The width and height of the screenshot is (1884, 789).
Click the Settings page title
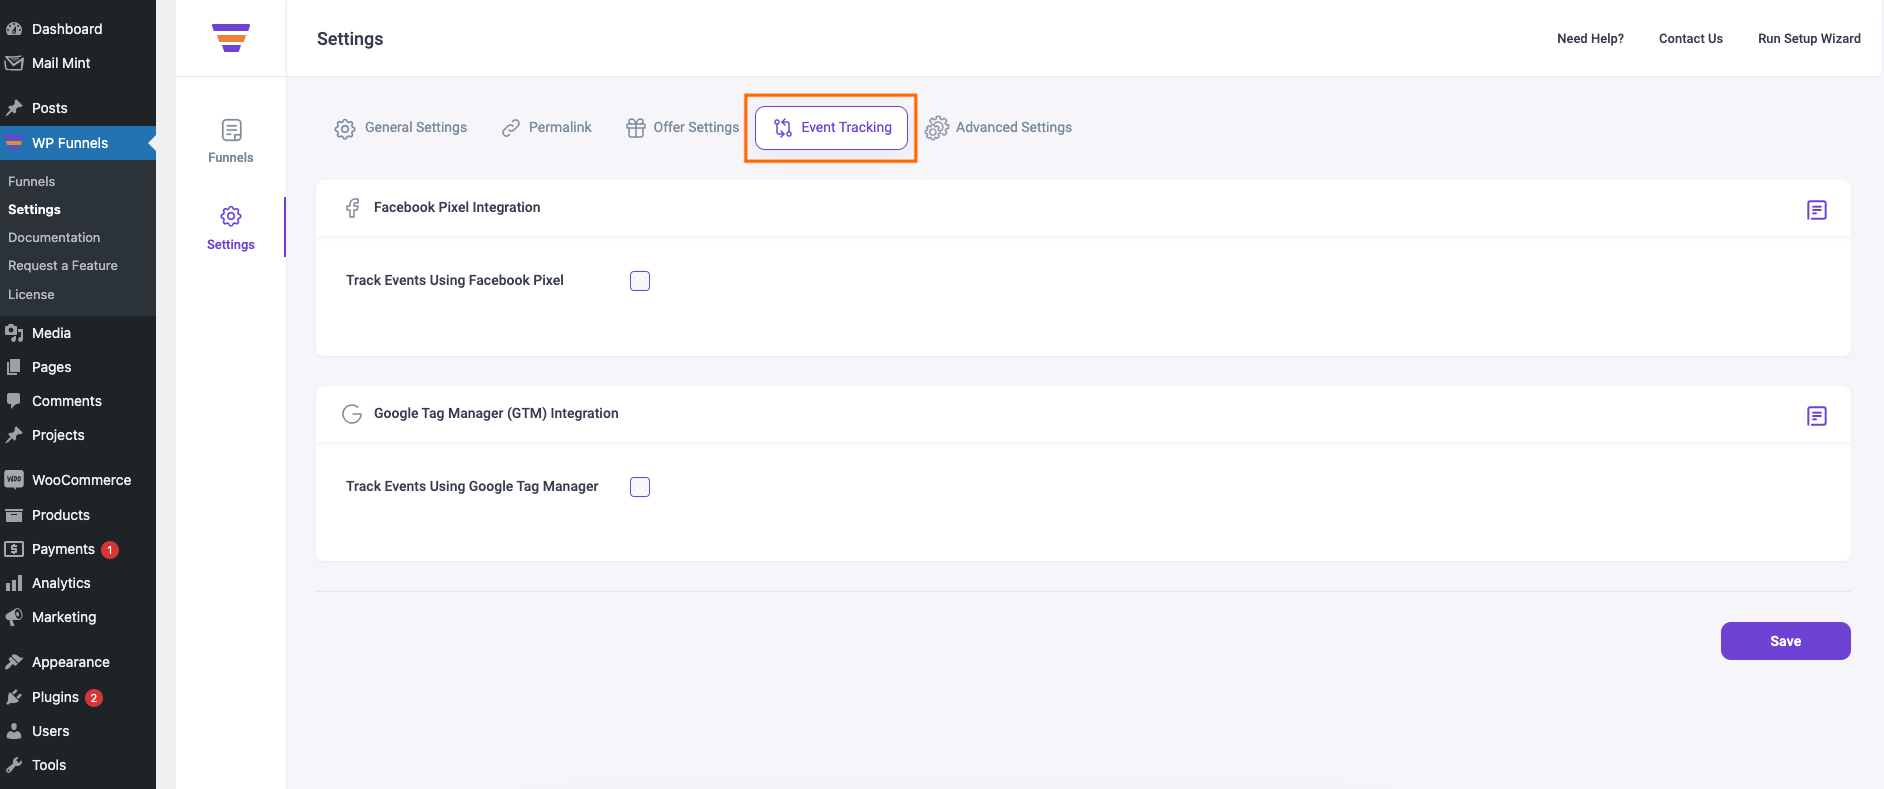point(350,39)
